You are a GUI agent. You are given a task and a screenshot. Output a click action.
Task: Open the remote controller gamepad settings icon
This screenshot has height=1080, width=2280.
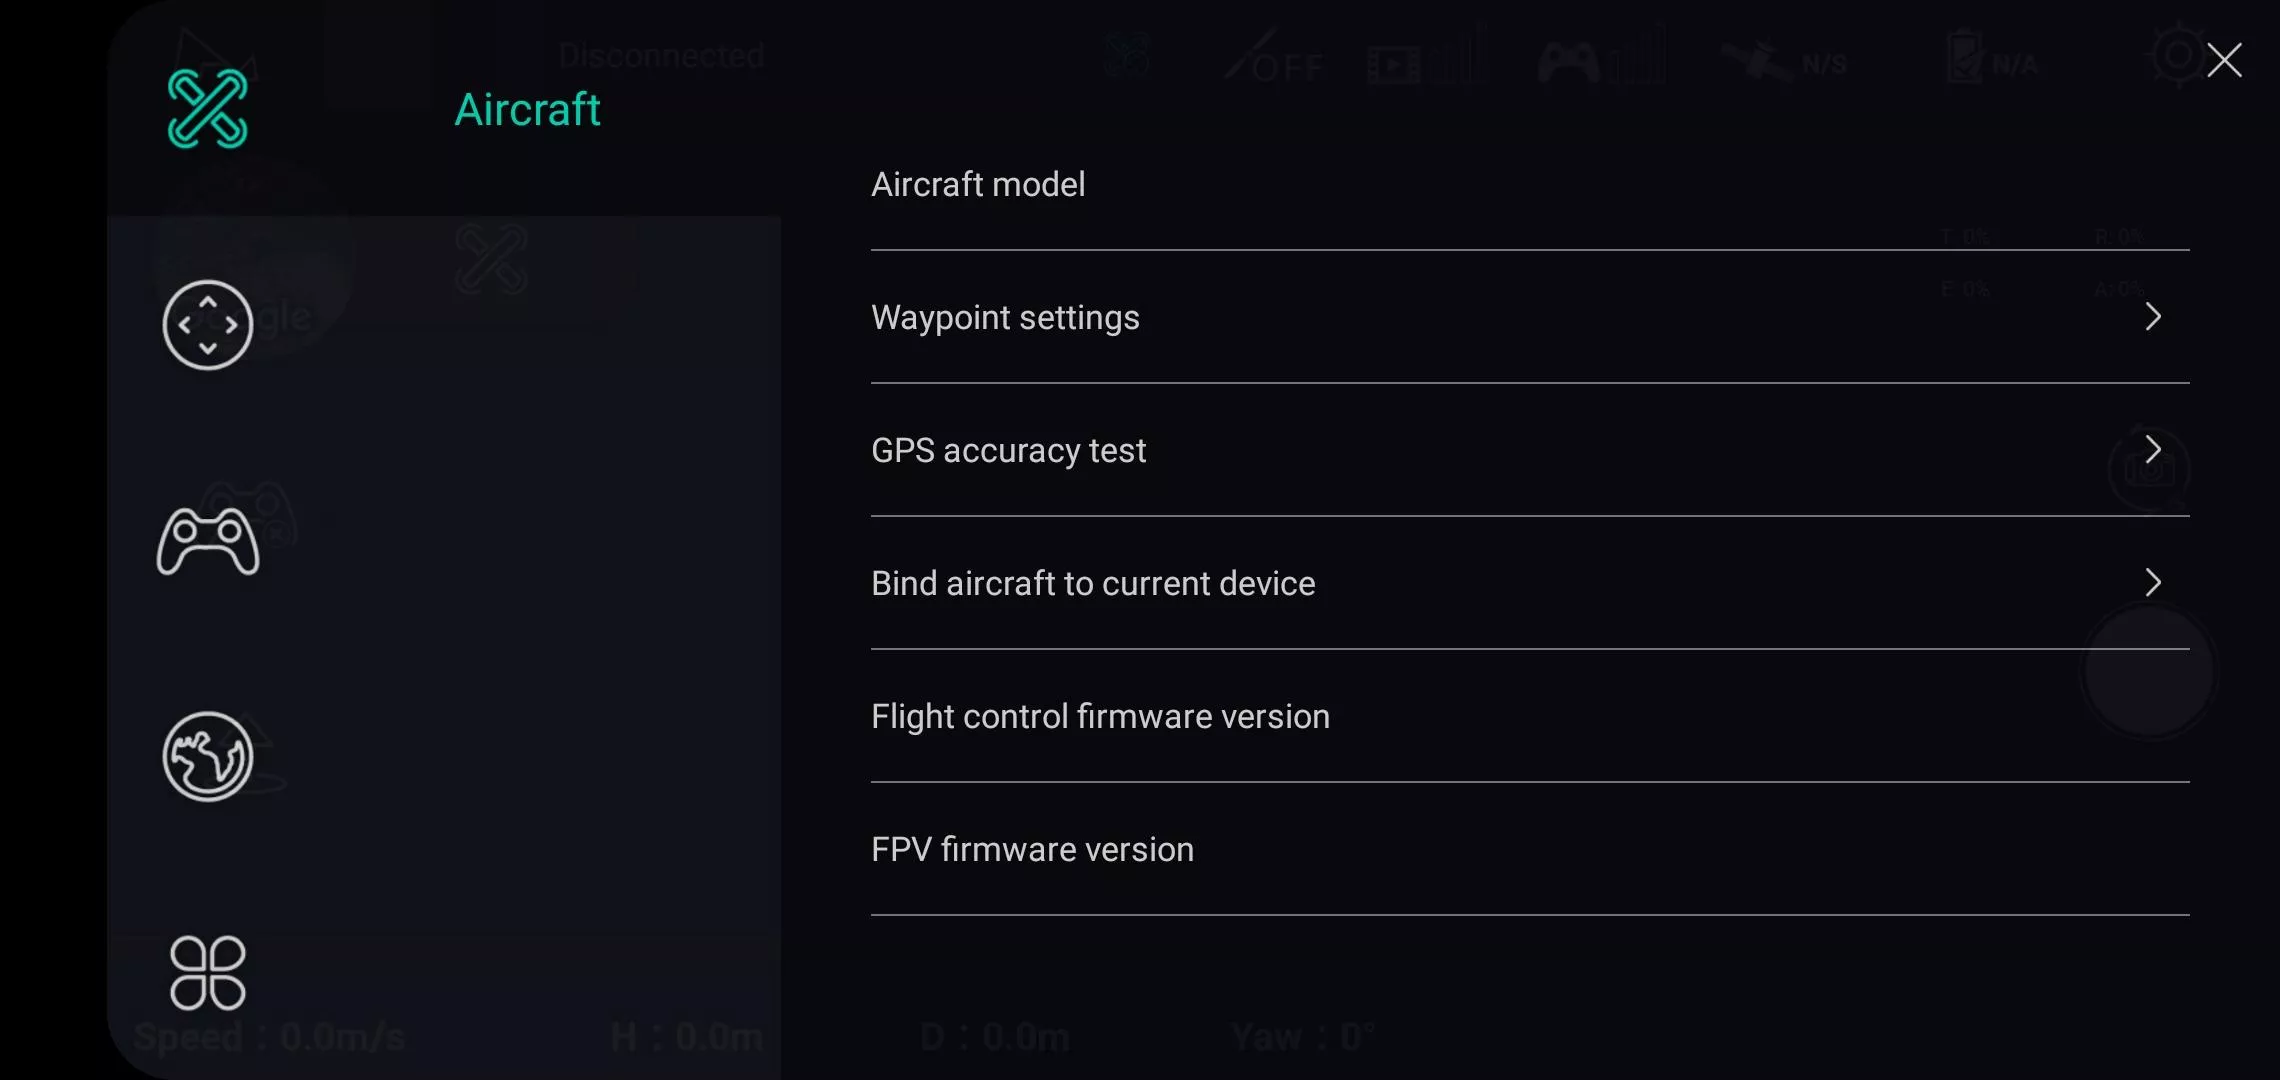click(208, 541)
